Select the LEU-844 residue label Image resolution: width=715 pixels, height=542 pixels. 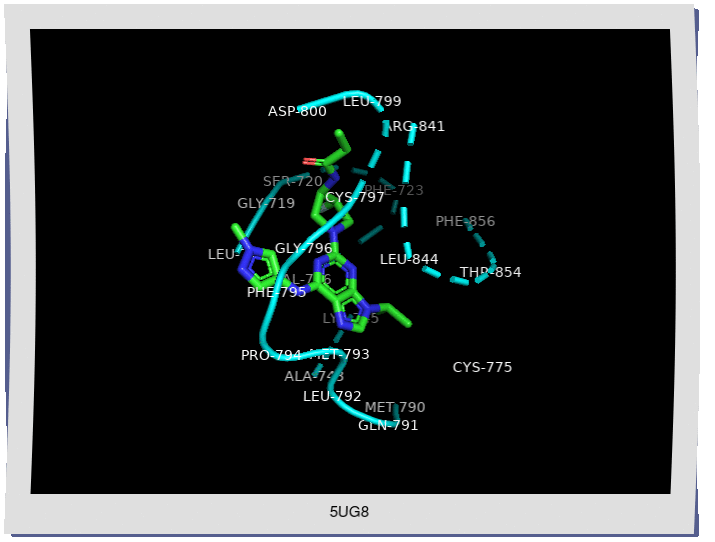click(x=409, y=259)
